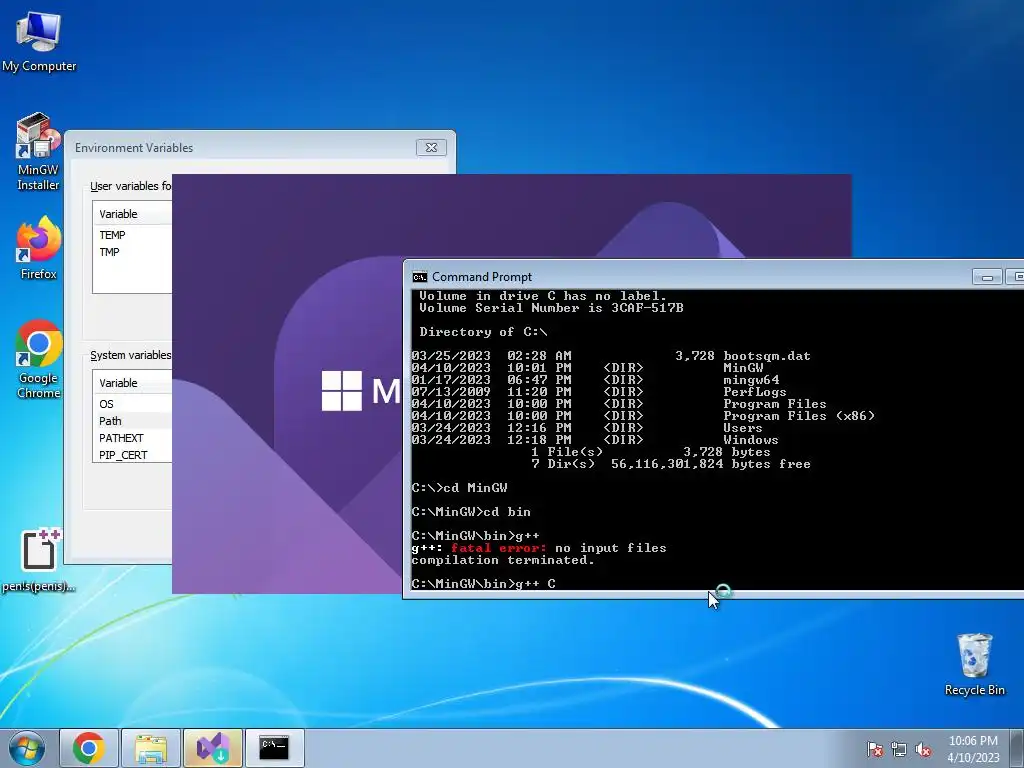Screen dimensions: 1024x768
Task: Open the MinGW Installer desktop shortcut
Action: [x=38, y=152]
